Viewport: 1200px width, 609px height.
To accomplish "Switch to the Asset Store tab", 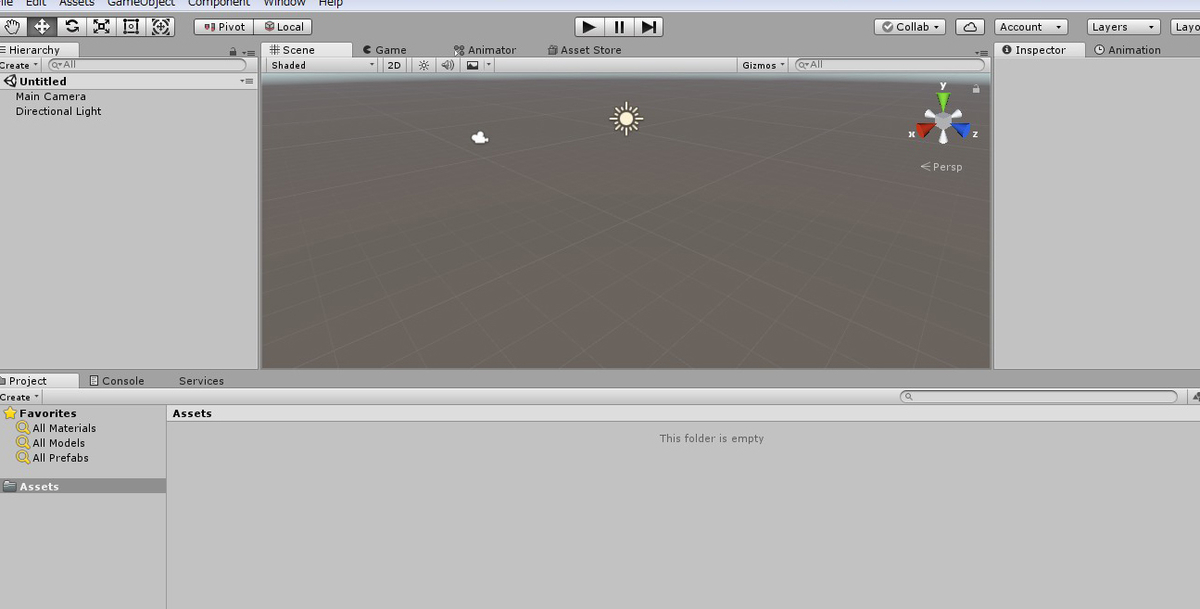I will [x=585, y=50].
